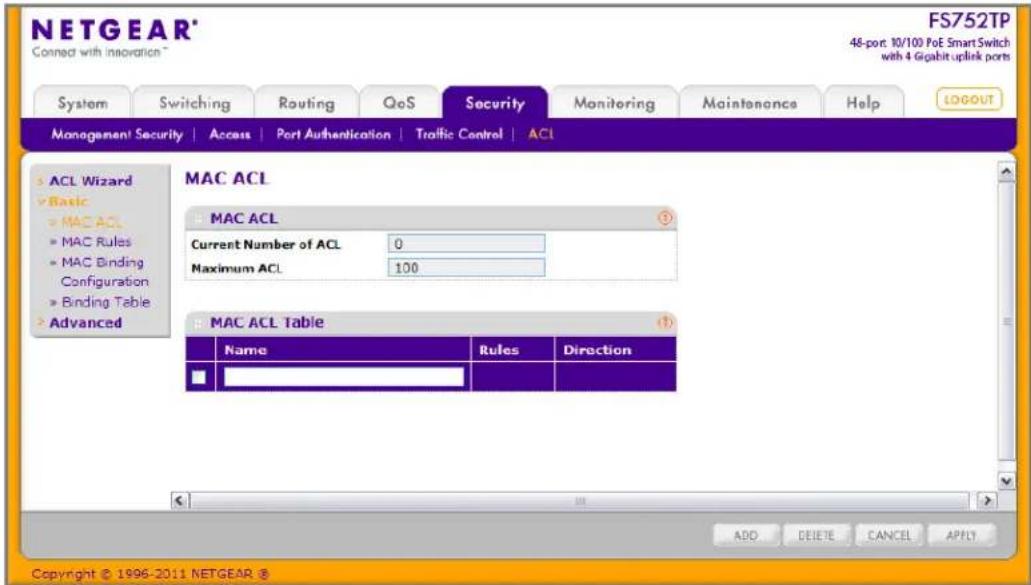Open the QoS tab

pos(399,103)
